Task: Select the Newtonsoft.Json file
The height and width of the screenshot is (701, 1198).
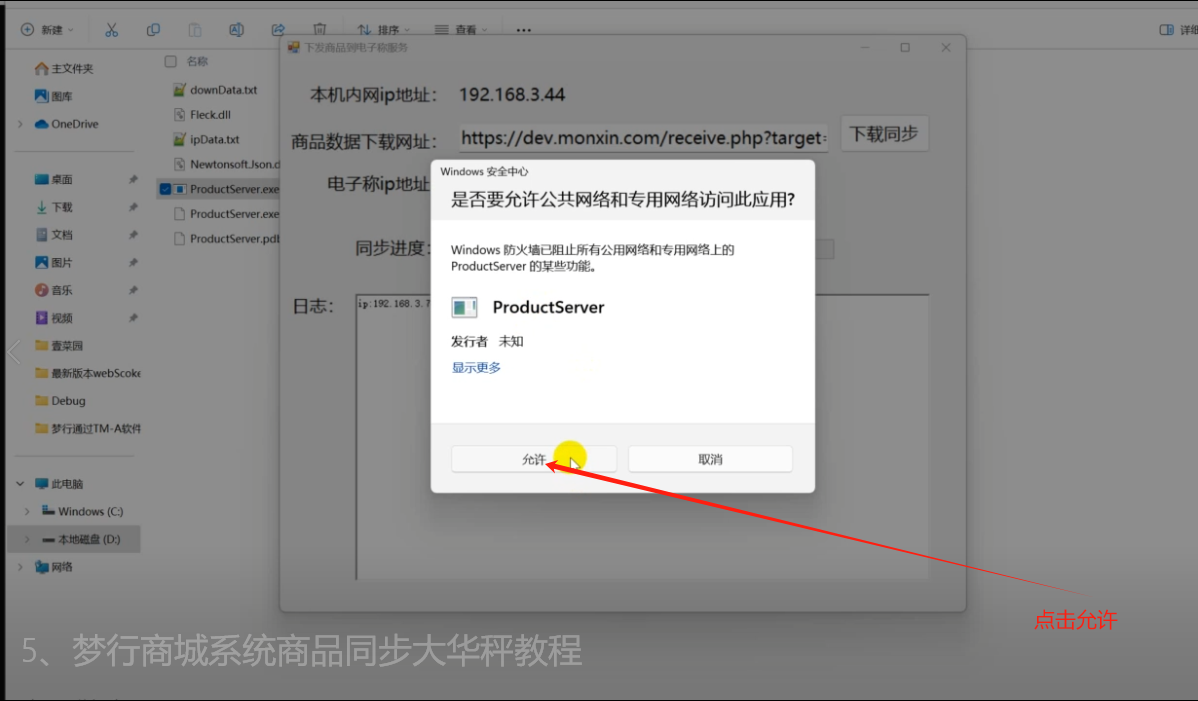Action: point(226,164)
